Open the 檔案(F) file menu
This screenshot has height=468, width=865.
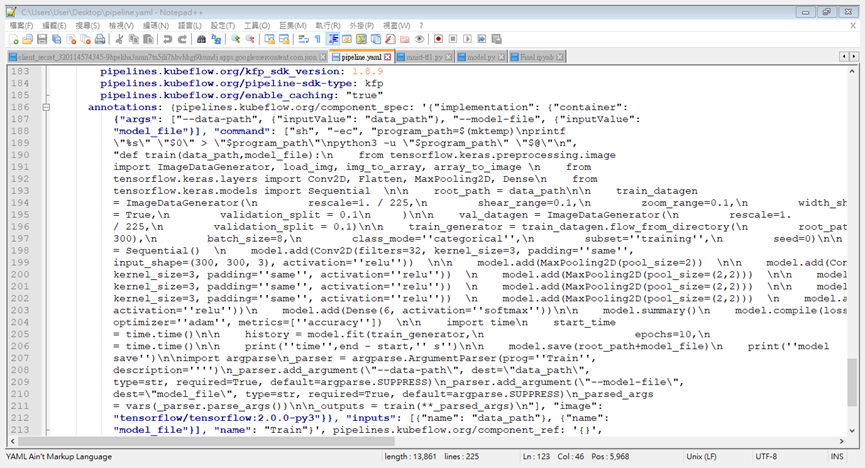(x=21, y=25)
